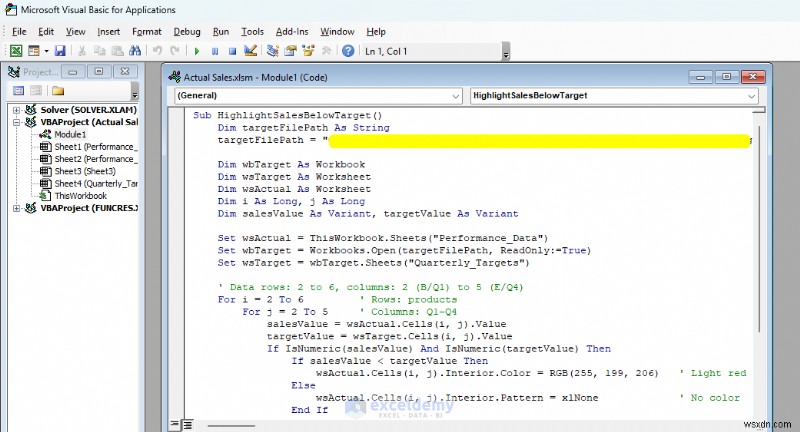Open Find with the binoculars icon
800x432 pixels.
[135, 51]
